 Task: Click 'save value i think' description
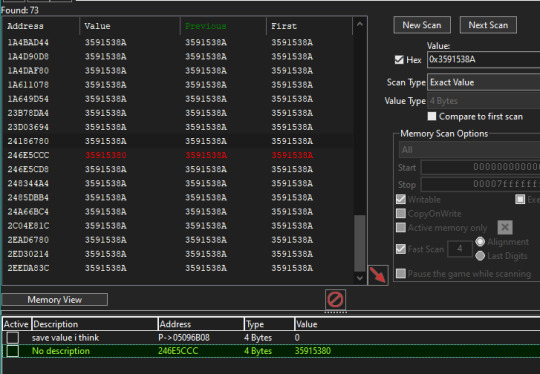point(65,337)
